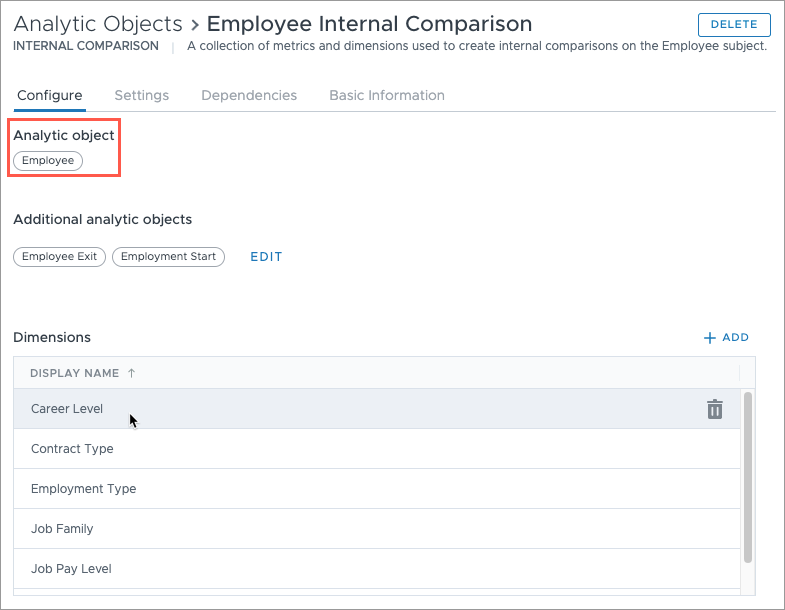Select the Contract Type row
The height and width of the screenshot is (610, 785).
coord(377,449)
